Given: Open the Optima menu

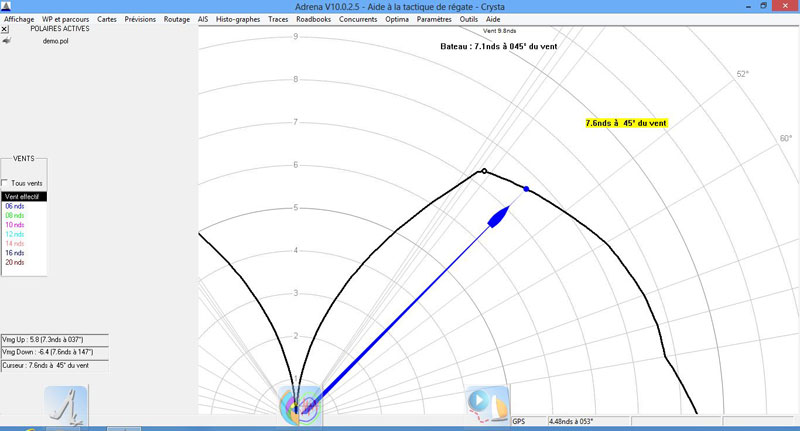Looking at the screenshot, I should click(x=397, y=19).
